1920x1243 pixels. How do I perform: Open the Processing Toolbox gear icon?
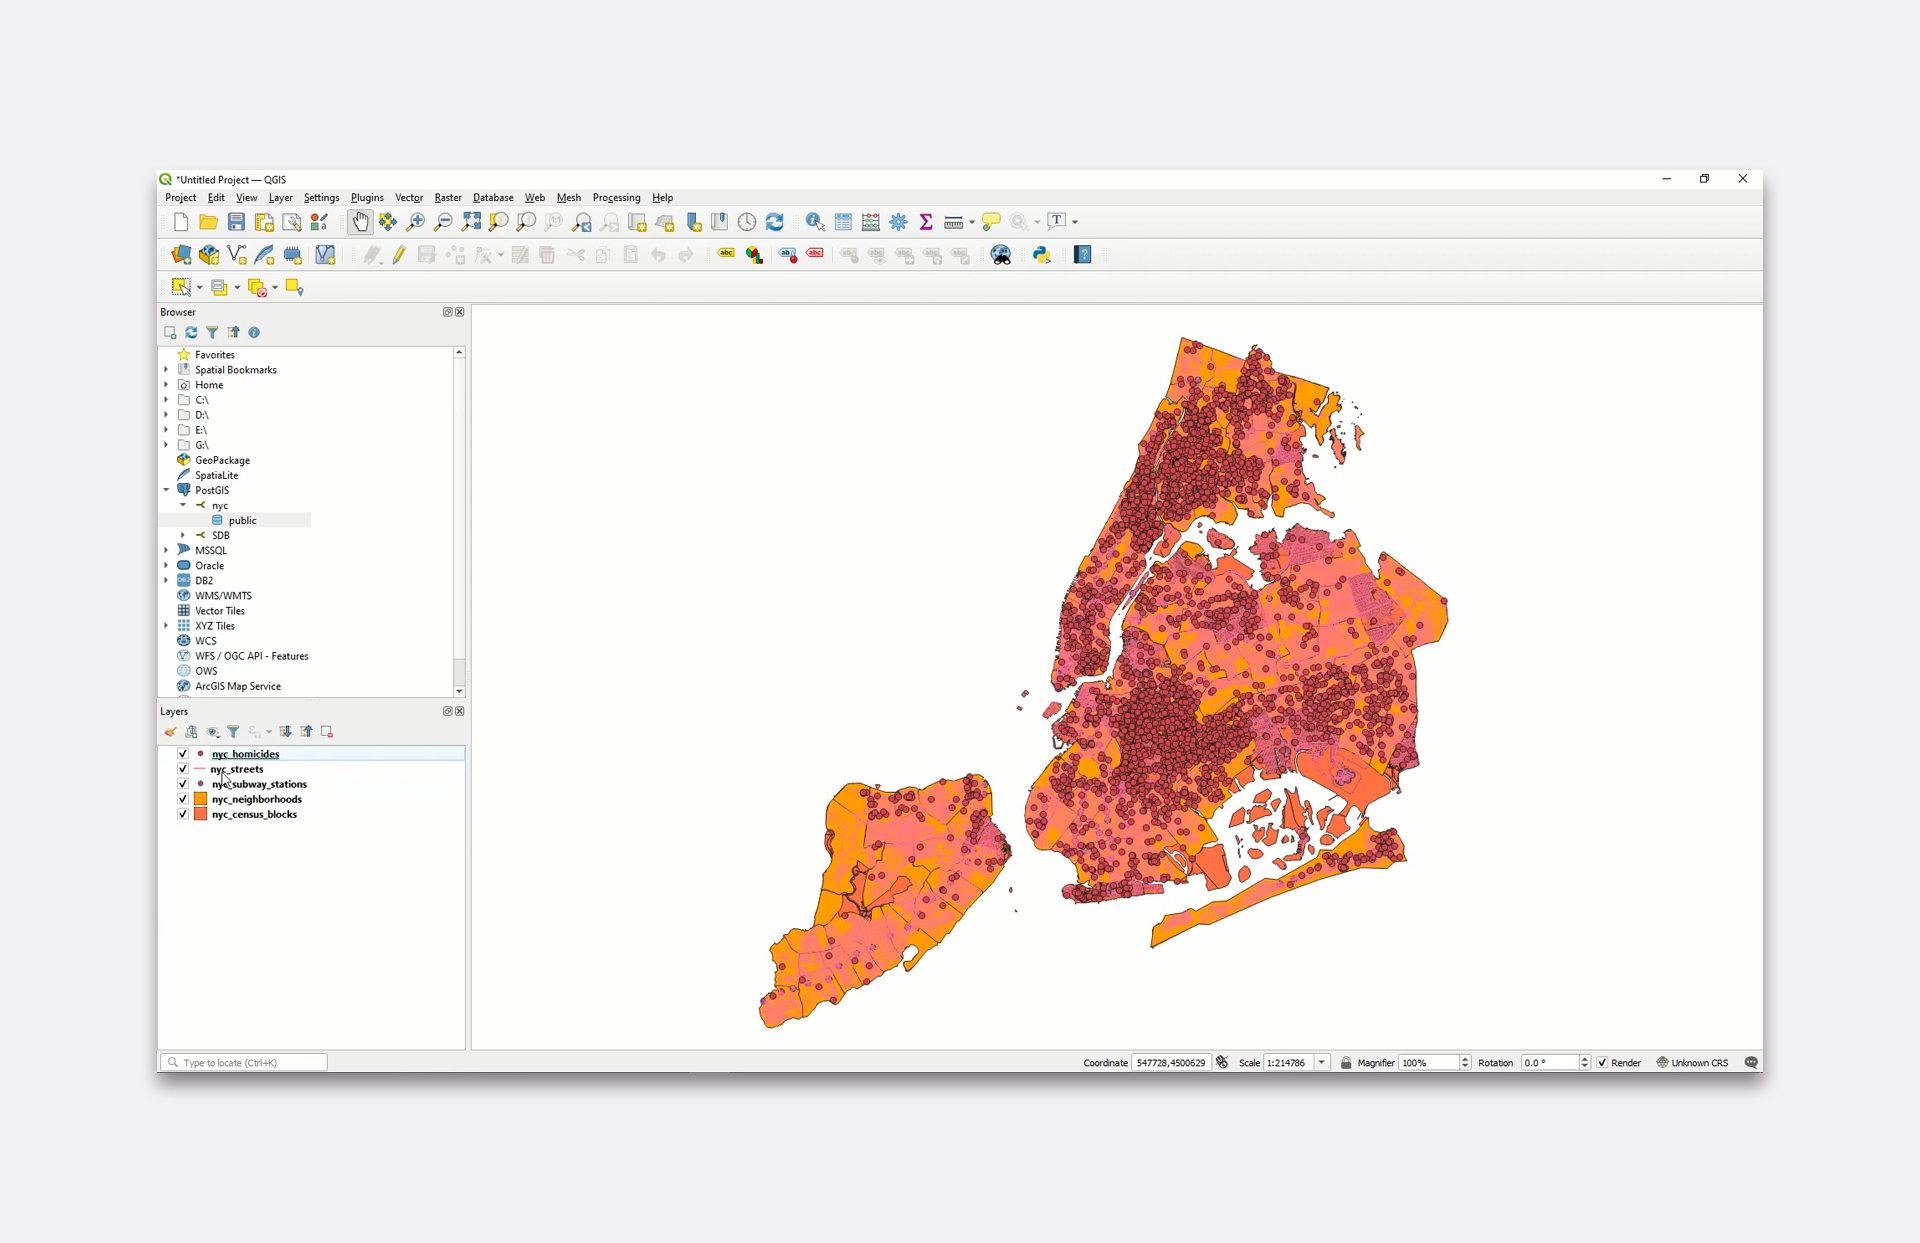(899, 222)
